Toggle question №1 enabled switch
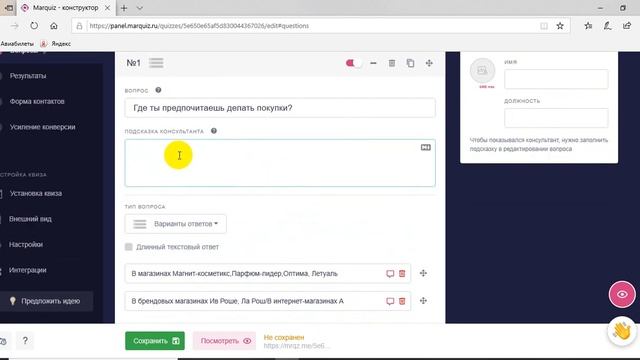Viewport: 640px width, 360px height. click(x=353, y=63)
